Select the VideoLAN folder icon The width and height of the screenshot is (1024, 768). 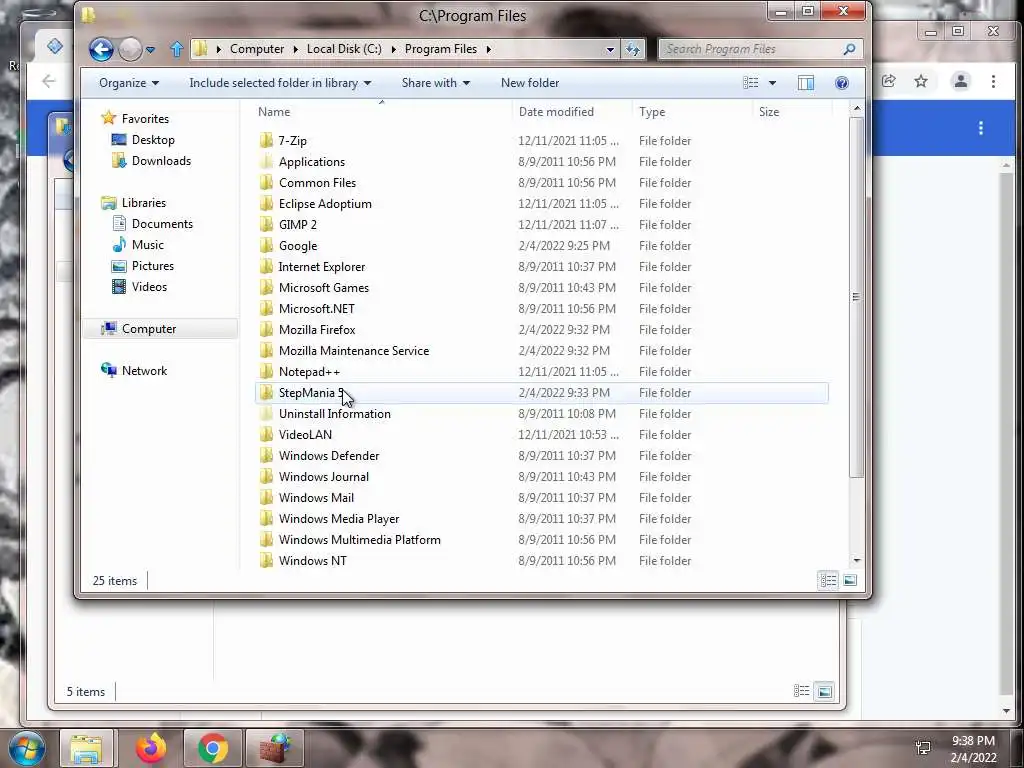coord(266,434)
